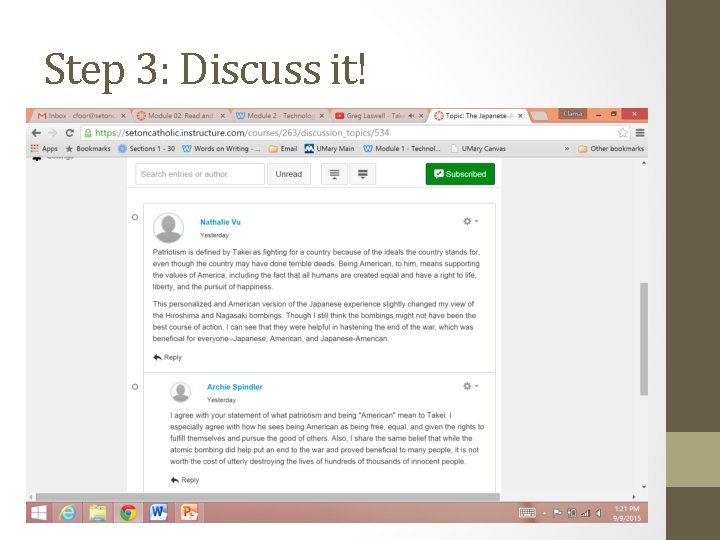Open File Explorer from the taskbar
The width and height of the screenshot is (720, 540).
(x=98, y=512)
